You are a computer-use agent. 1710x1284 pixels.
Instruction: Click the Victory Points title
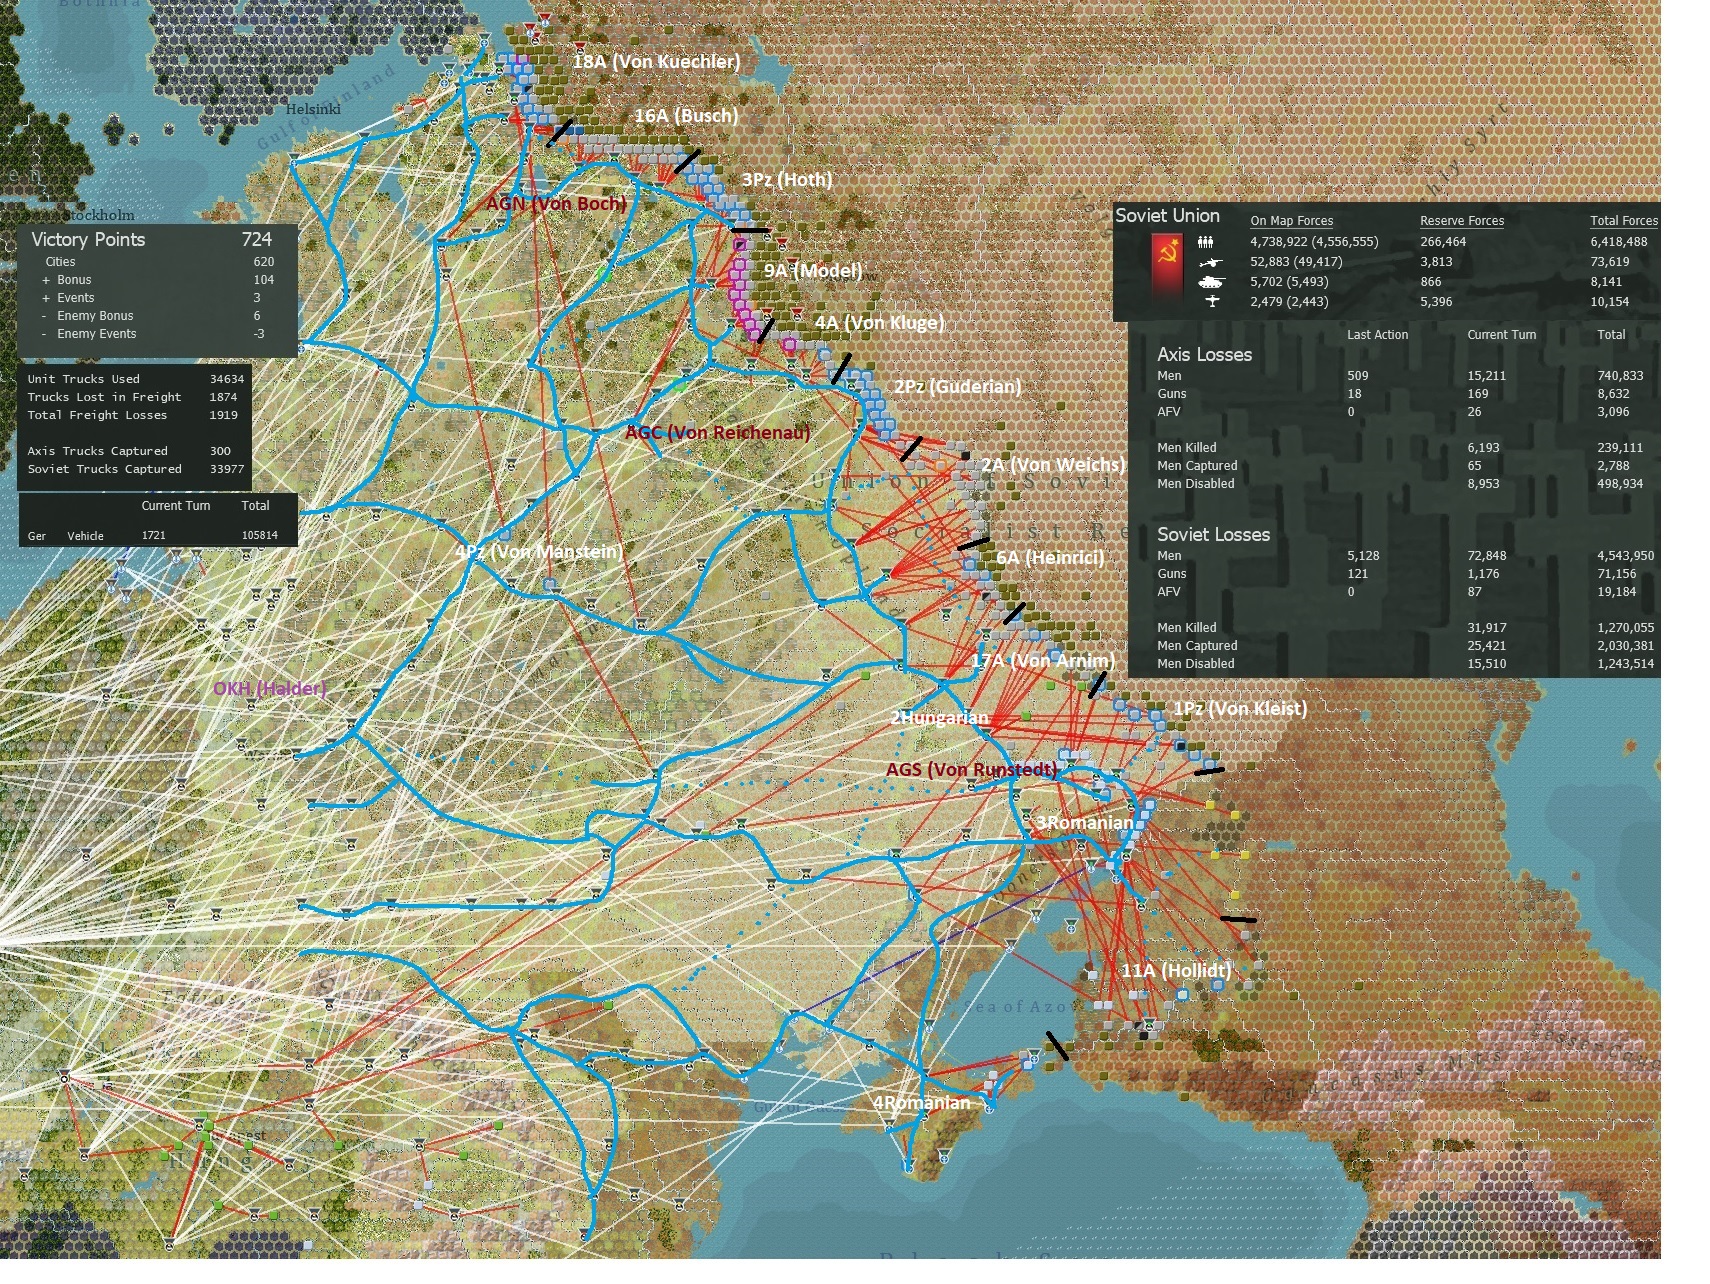coord(88,240)
